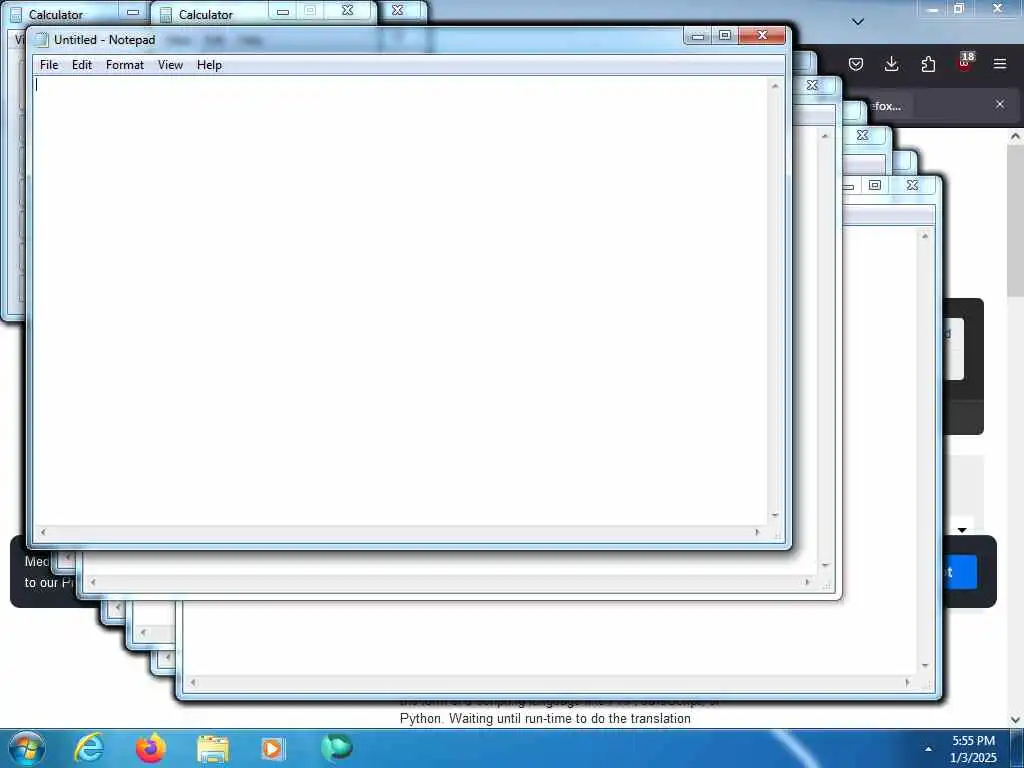Click the front Notepad horizontal scroll right arrow
The image size is (1024, 768).
point(758,532)
